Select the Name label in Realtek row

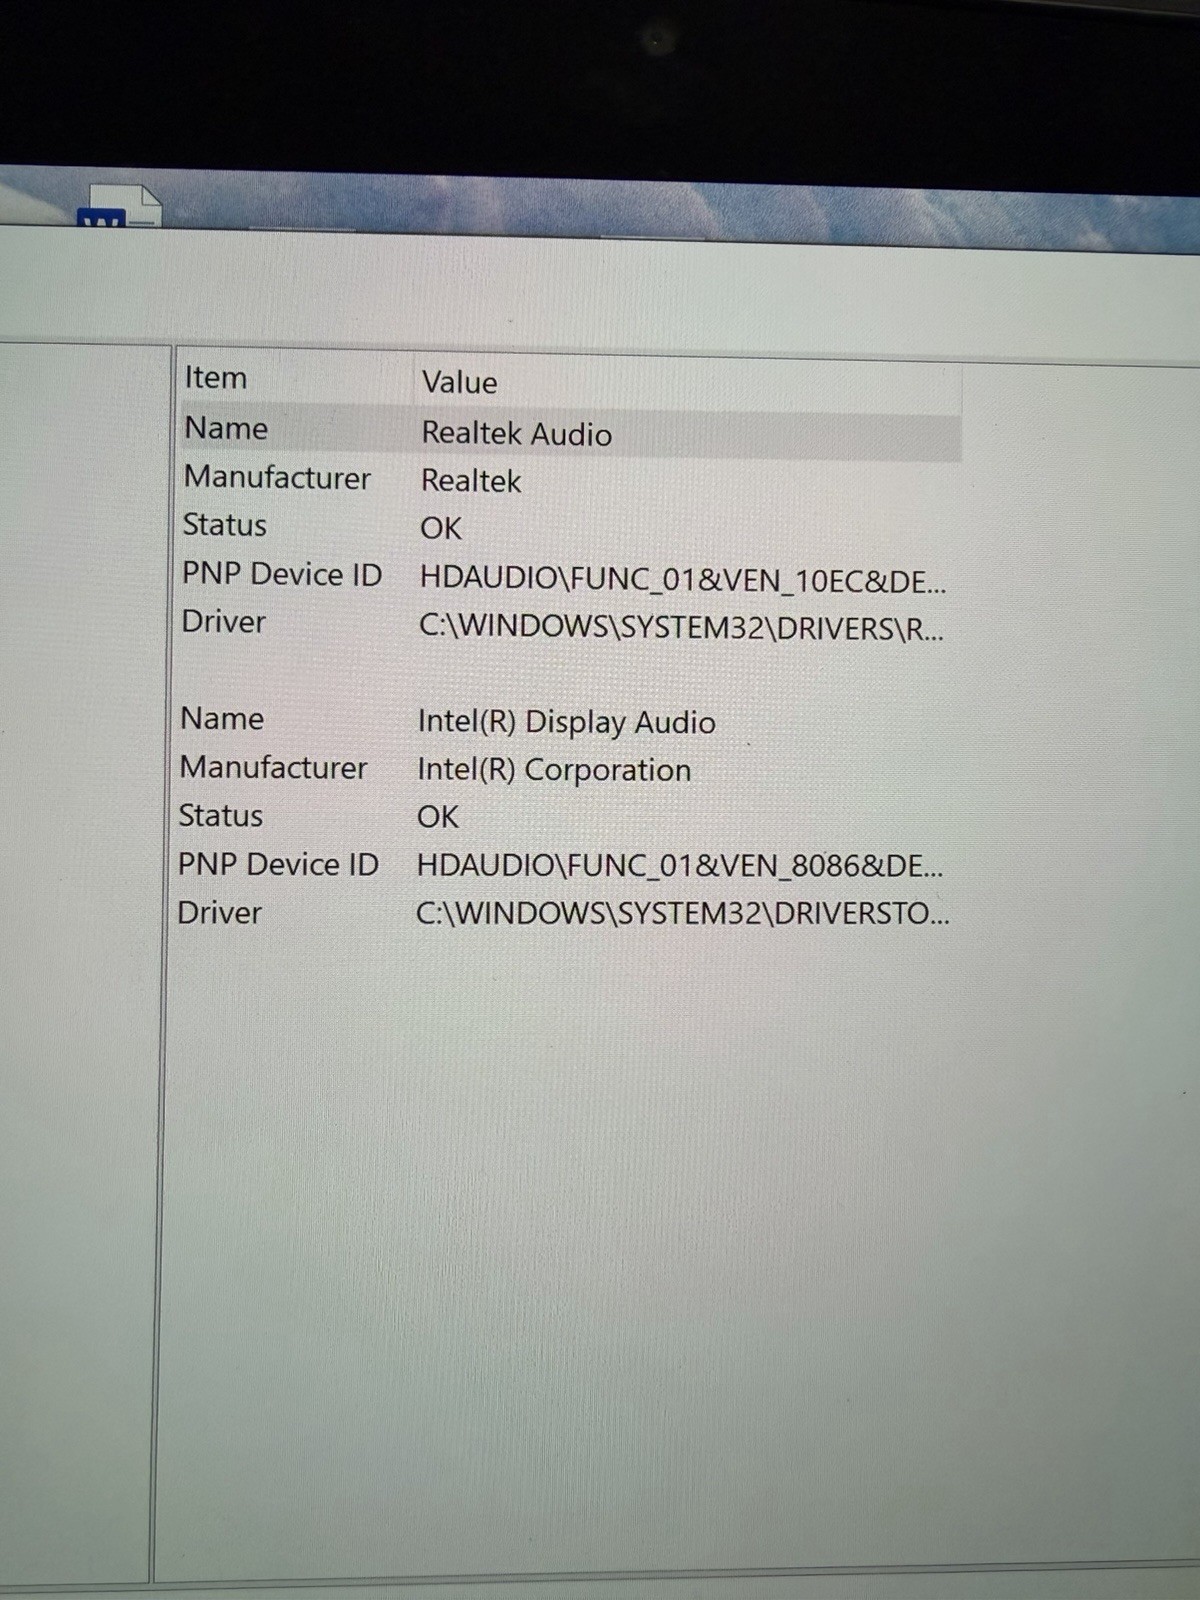[226, 428]
